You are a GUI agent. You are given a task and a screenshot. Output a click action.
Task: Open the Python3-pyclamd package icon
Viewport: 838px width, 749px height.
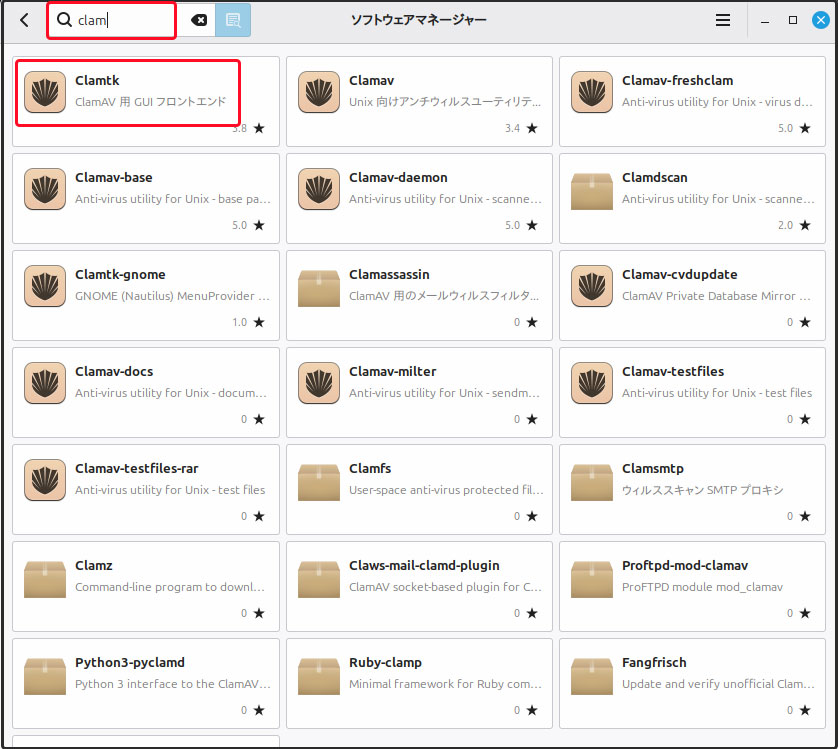point(45,676)
